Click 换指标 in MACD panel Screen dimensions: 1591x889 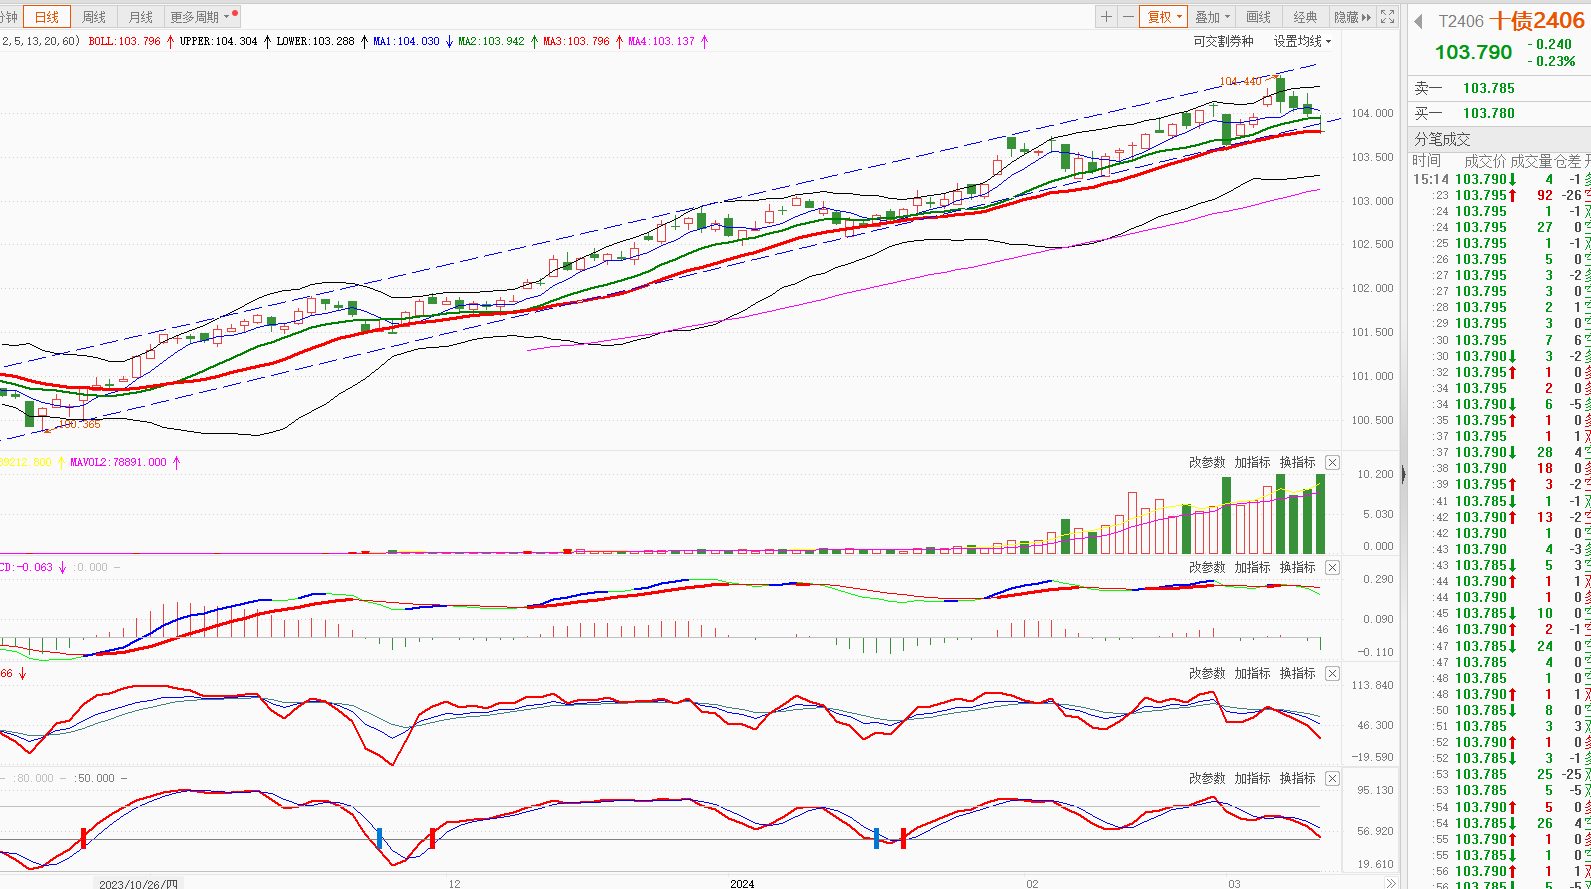click(1297, 567)
